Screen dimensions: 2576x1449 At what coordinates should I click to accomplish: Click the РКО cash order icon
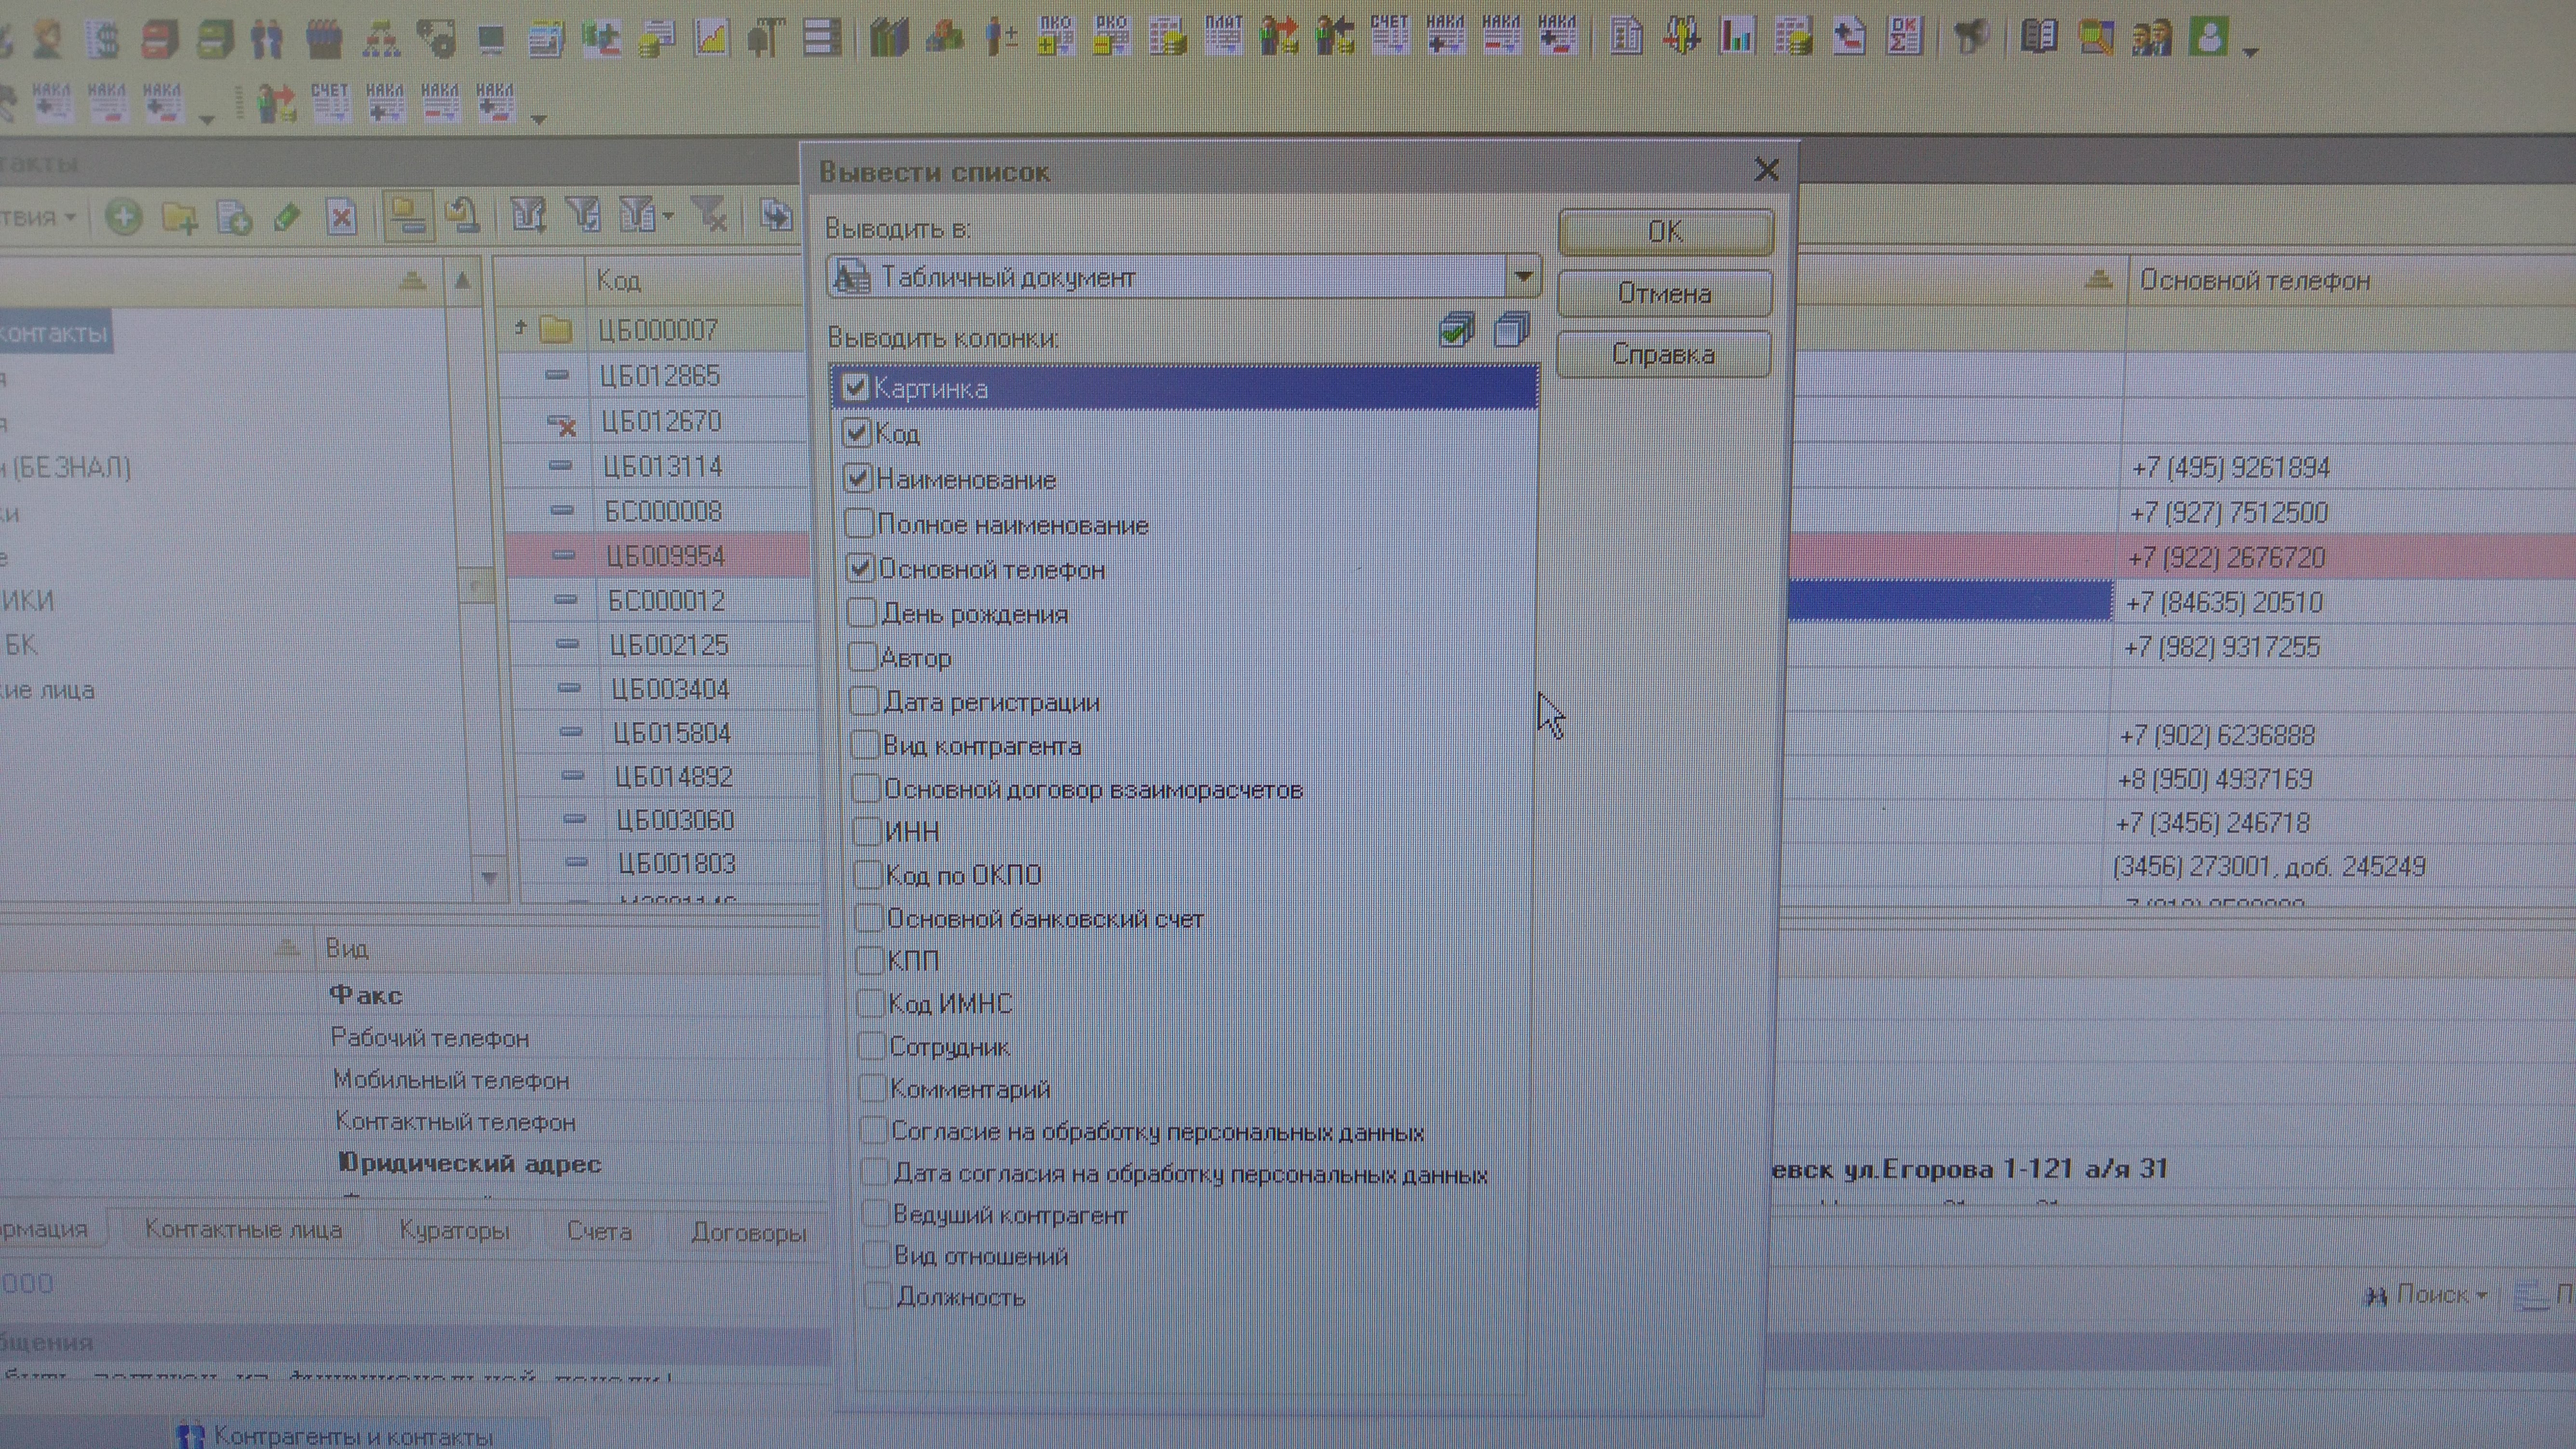pos(1111,36)
